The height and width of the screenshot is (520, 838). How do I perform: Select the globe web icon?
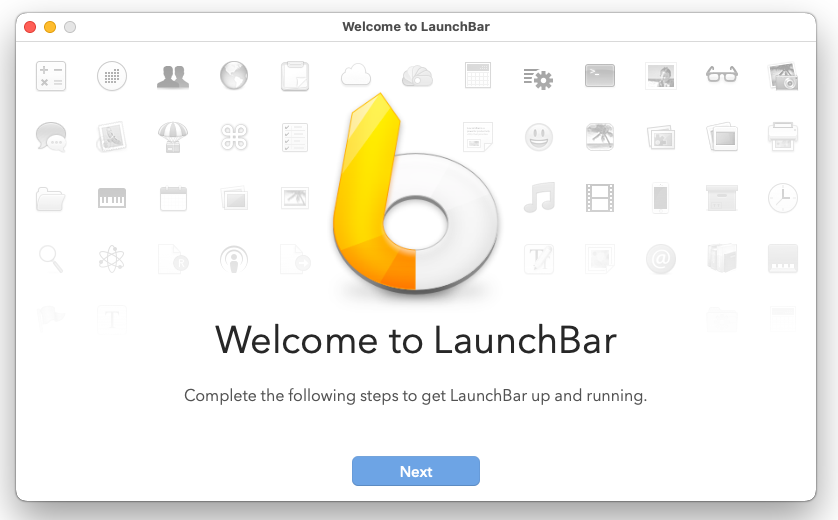[234, 76]
